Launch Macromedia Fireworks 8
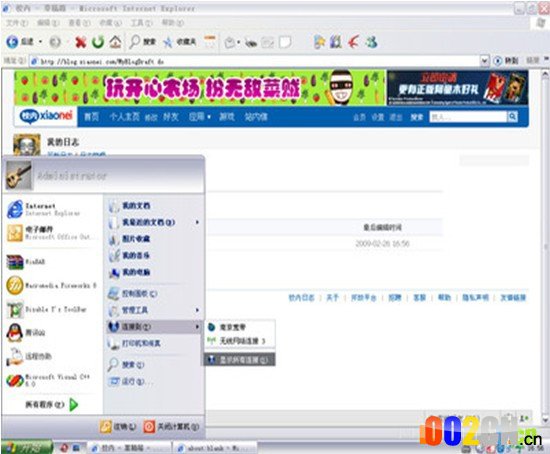550x454 pixels. [x=52, y=285]
